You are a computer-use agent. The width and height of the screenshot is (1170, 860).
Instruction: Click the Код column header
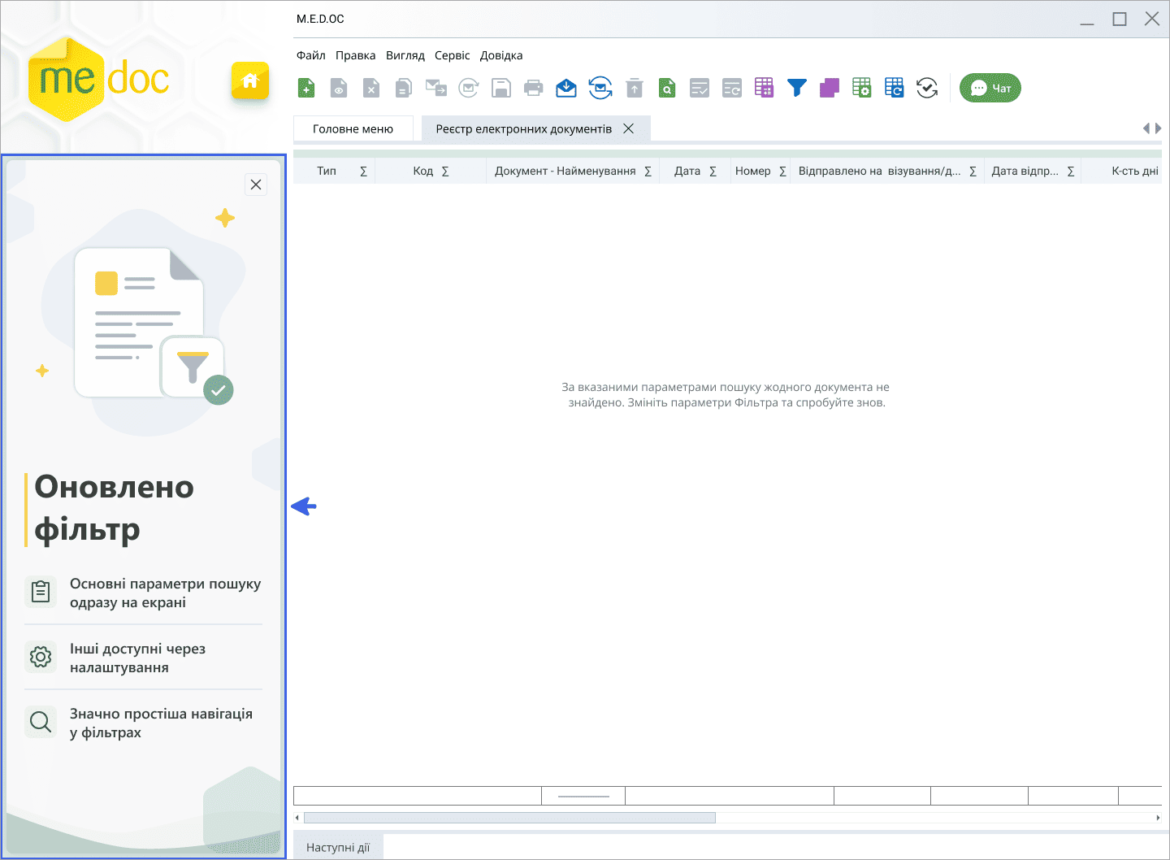tap(423, 171)
